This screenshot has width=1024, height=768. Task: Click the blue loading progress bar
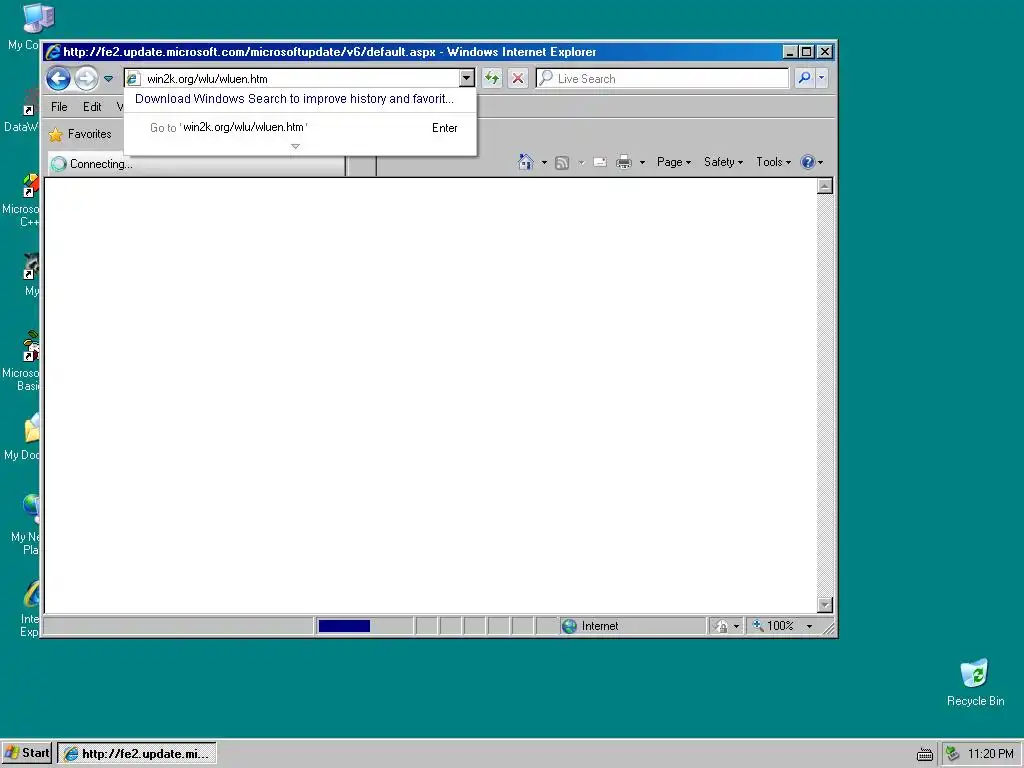point(344,626)
